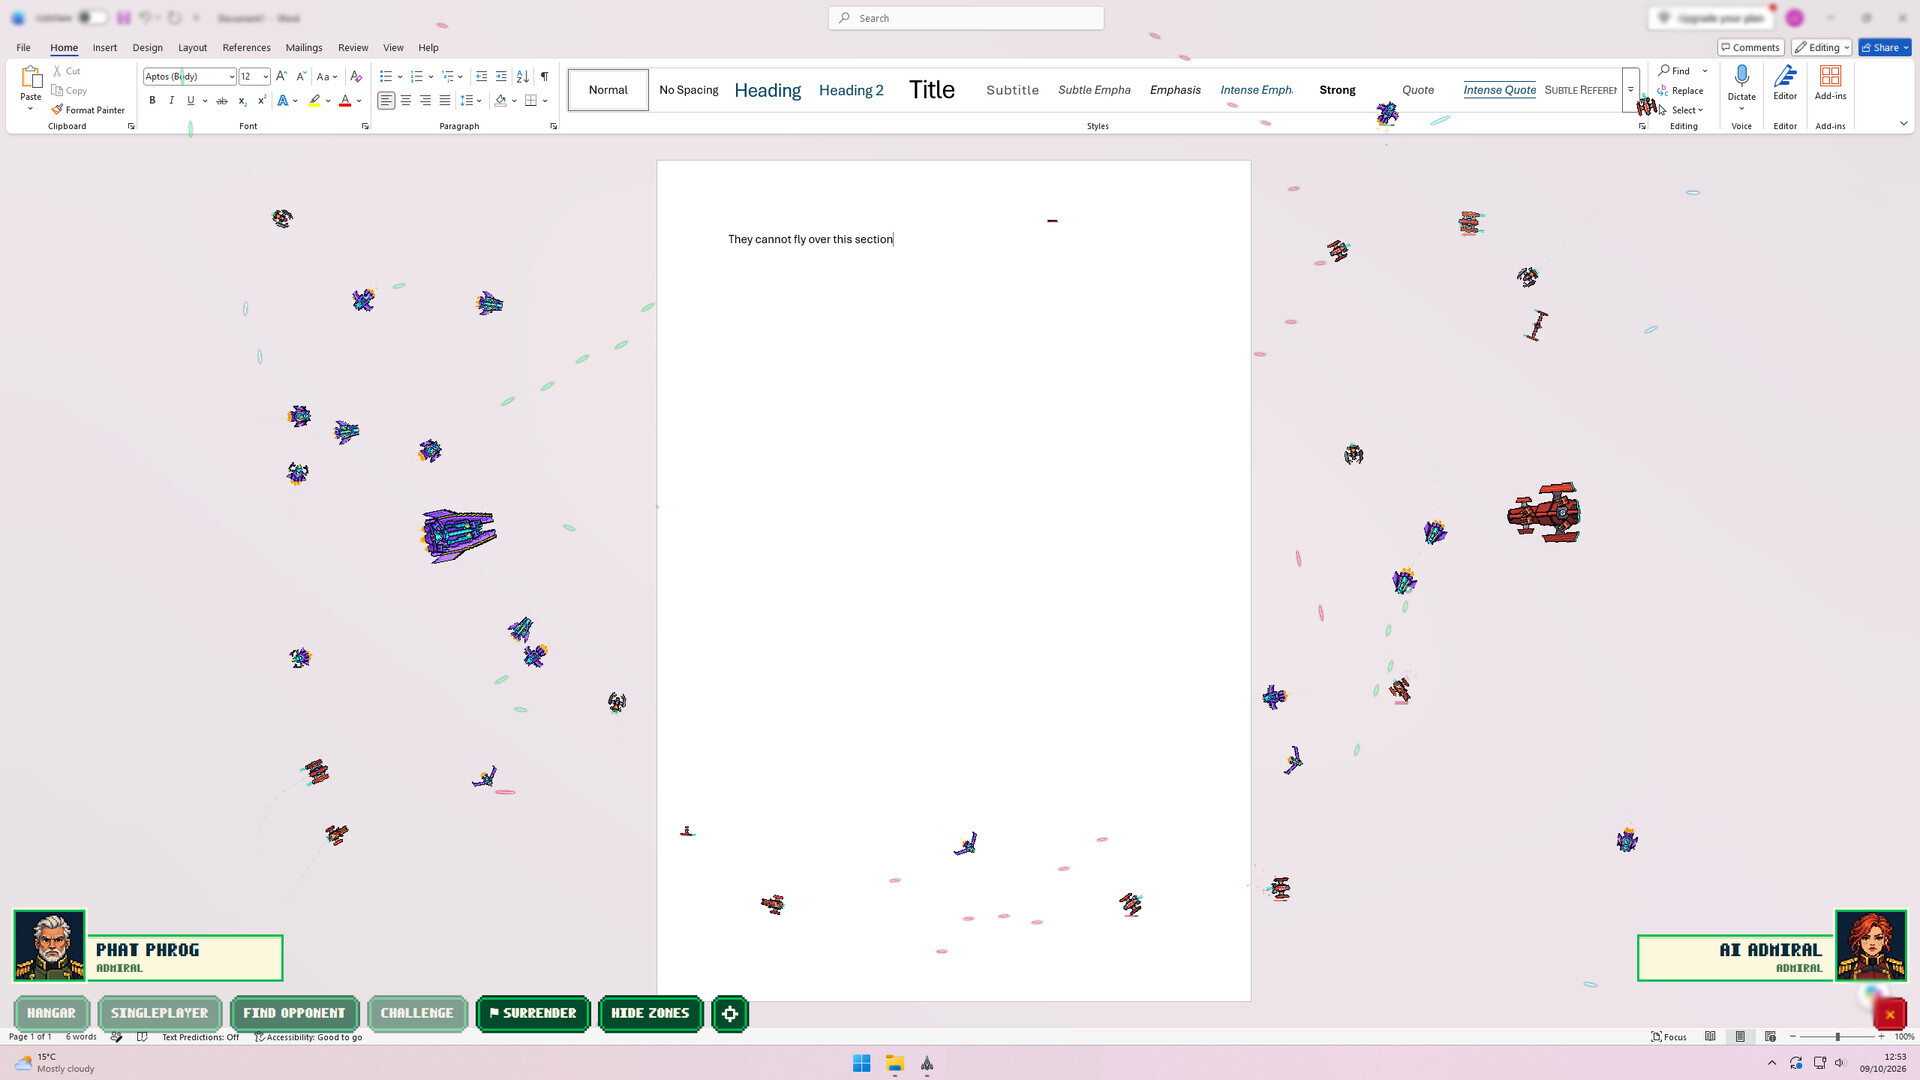This screenshot has height=1080, width=1920.
Task: Click the Surrender button
Action: click(533, 1013)
